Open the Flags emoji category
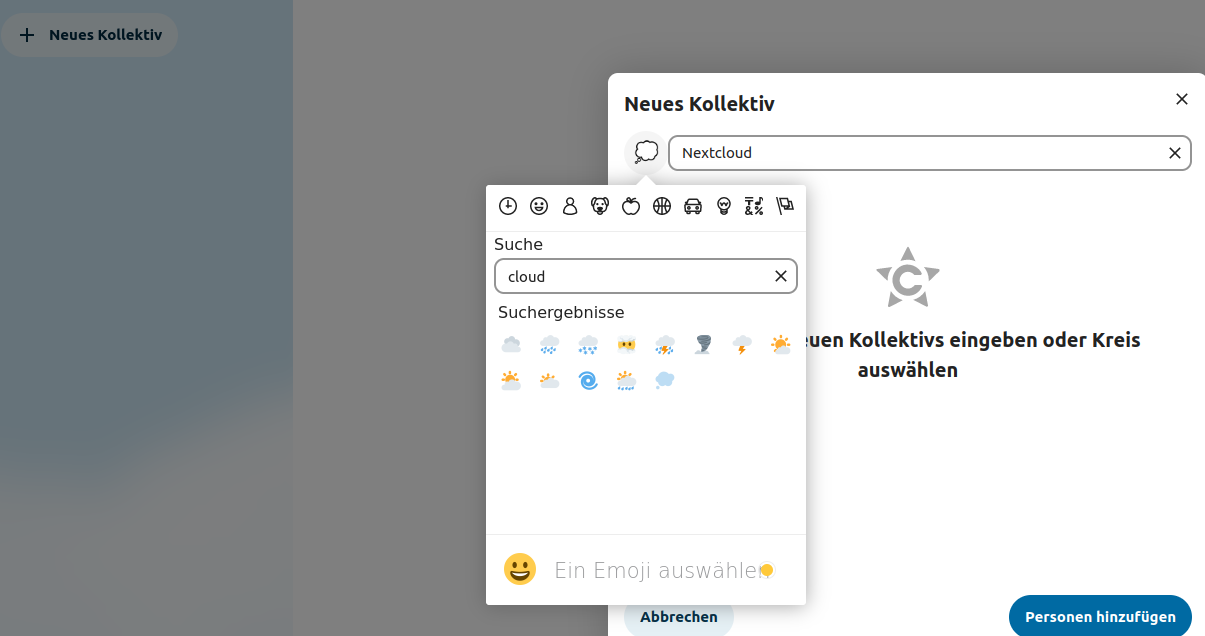The height and width of the screenshot is (636, 1205). pyautogui.click(x=785, y=206)
